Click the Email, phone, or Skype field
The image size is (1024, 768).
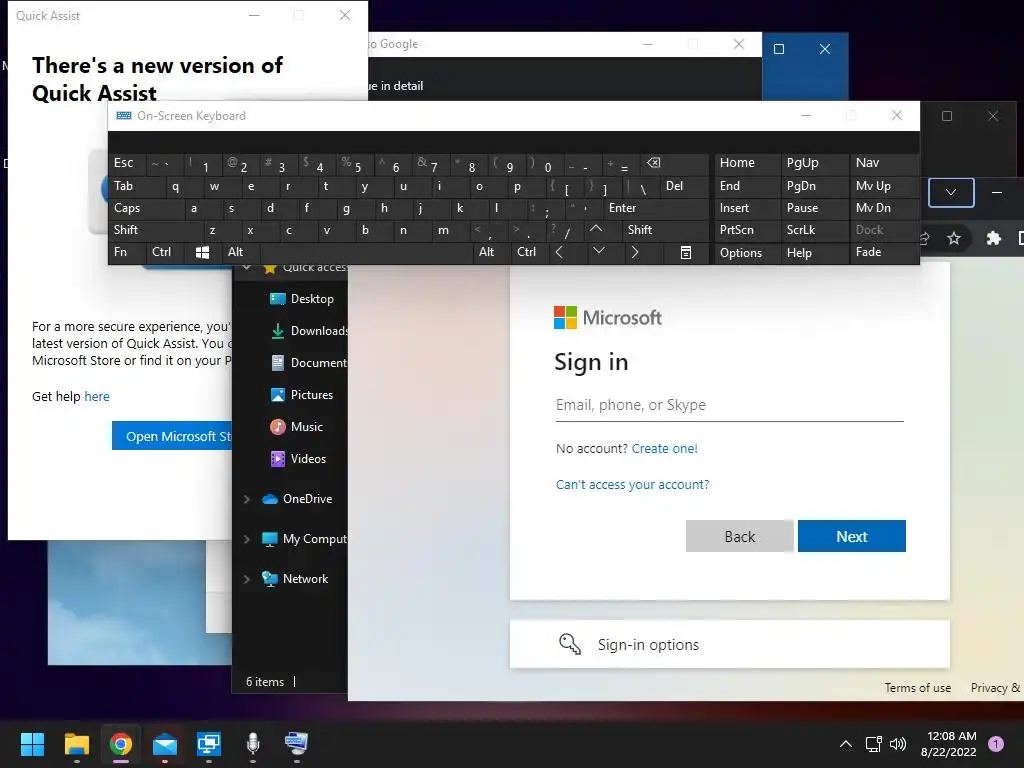[x=729, y=405]
